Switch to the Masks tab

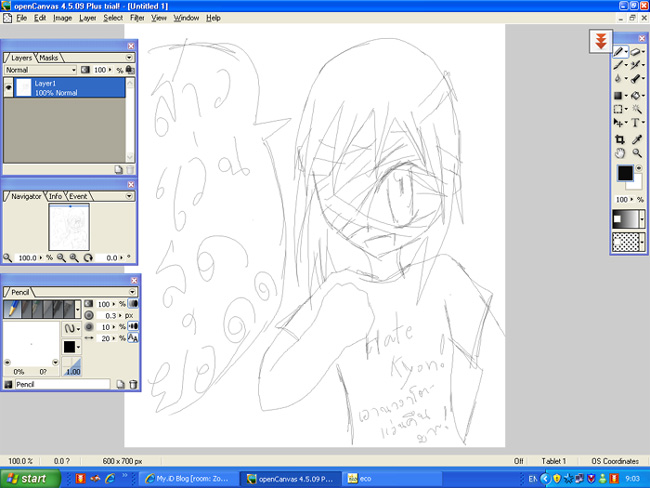click(49, 58)
